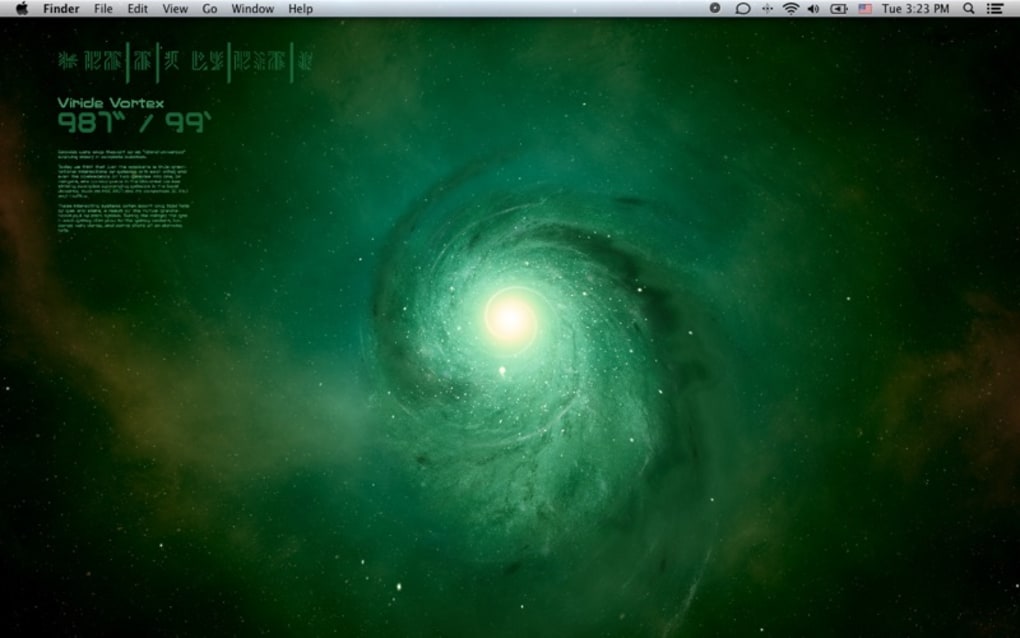
Task: Click the bright galaxy core on the wallpaper
Action: [510, 318]
